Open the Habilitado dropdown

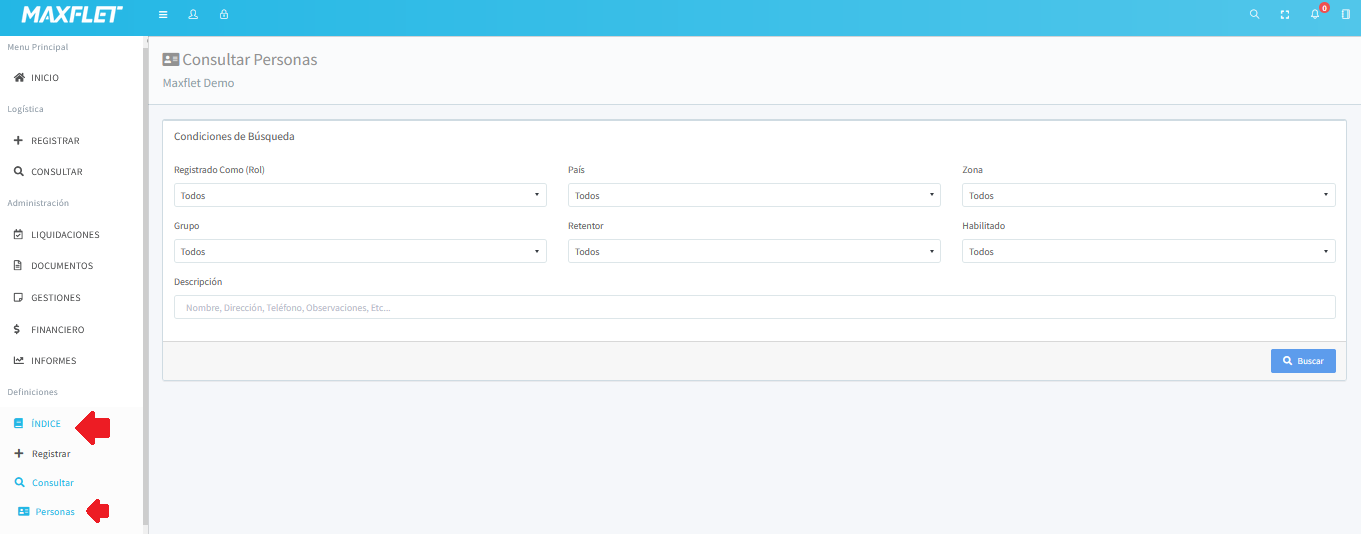coord(1148,251)
